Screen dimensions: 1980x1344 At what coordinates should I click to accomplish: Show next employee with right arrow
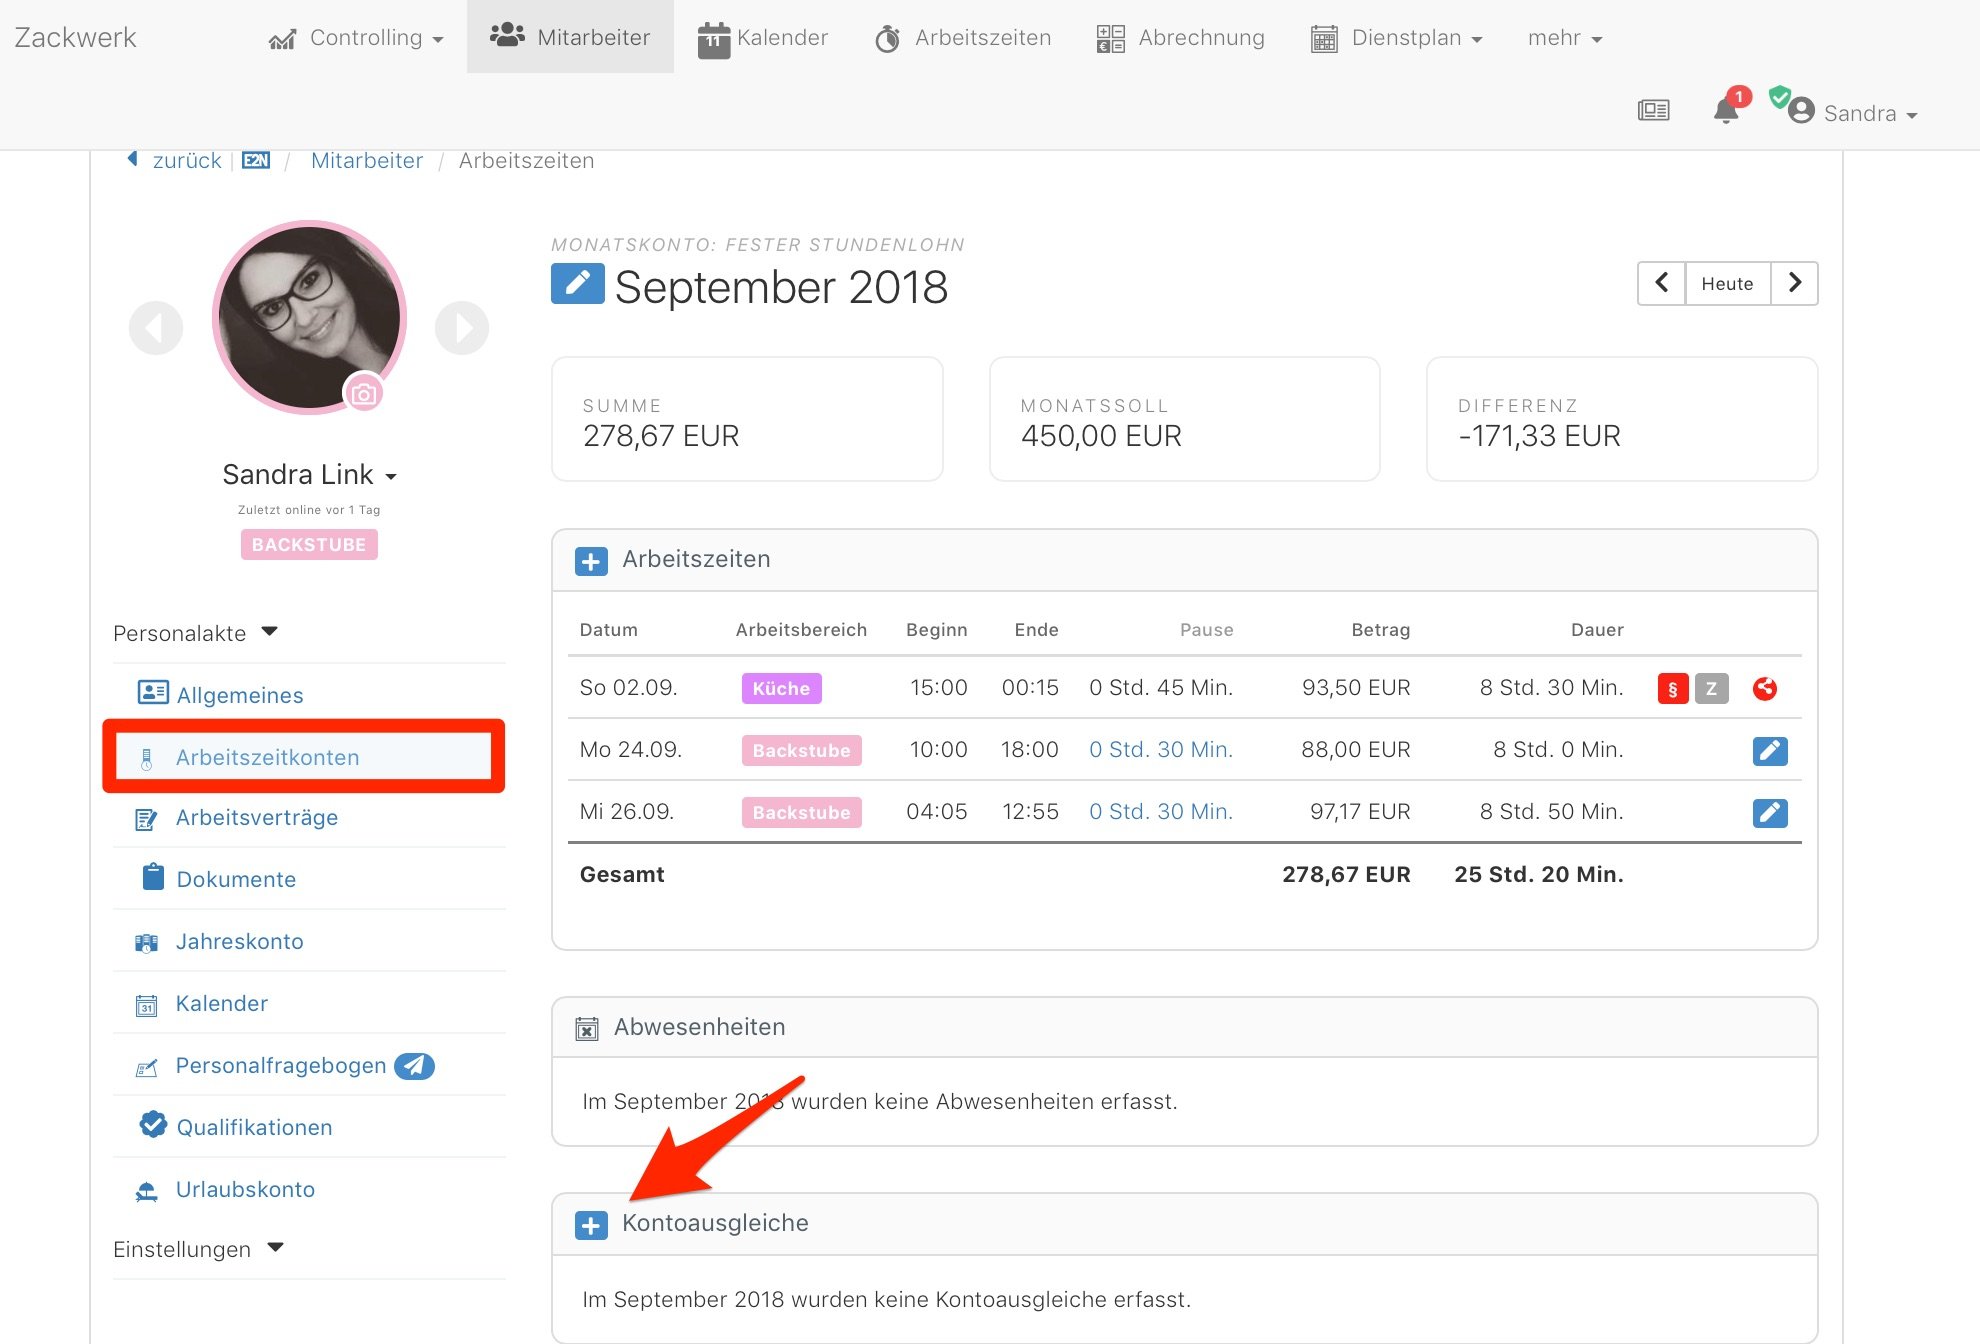(x=462, y=327)
